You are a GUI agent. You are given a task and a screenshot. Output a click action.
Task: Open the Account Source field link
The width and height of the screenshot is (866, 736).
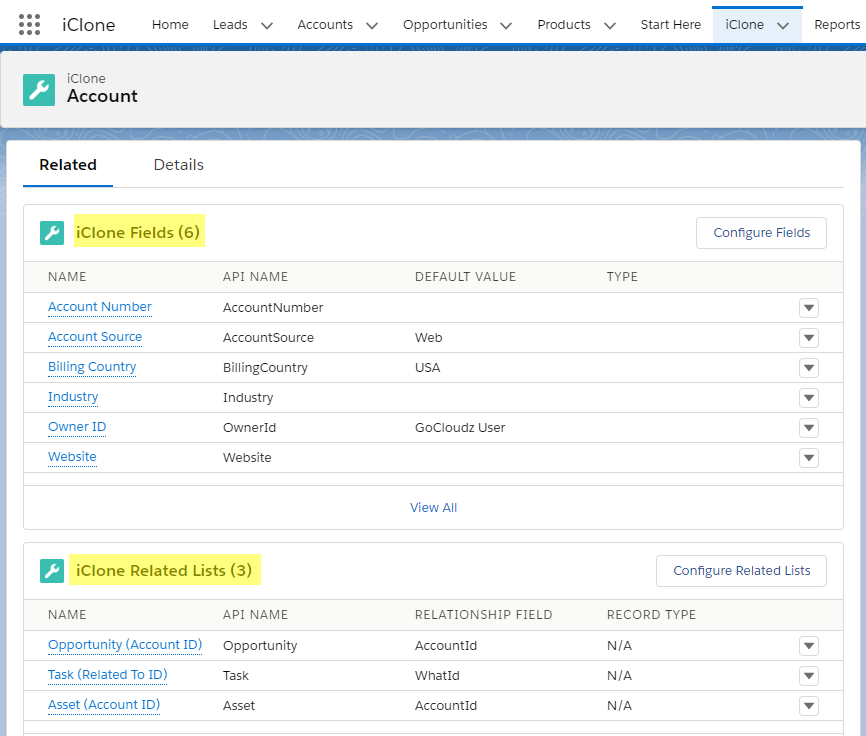coord(95,337)
